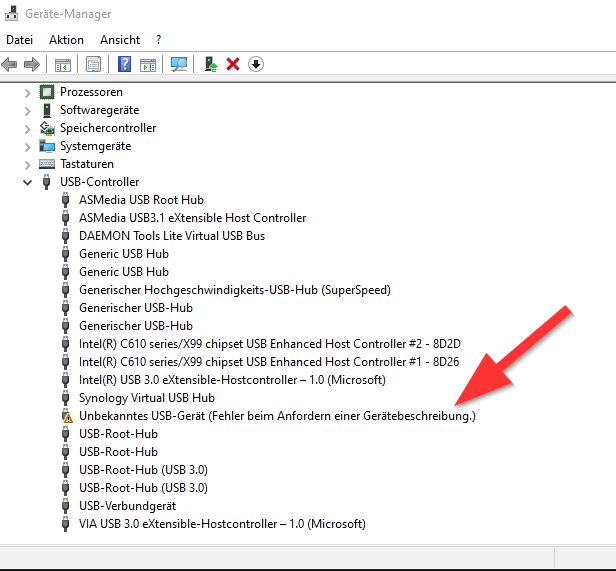Select ASMedia USB3.1 eXtensible Host Controller
Screen dimensions: 616x571
coord(192,218)
